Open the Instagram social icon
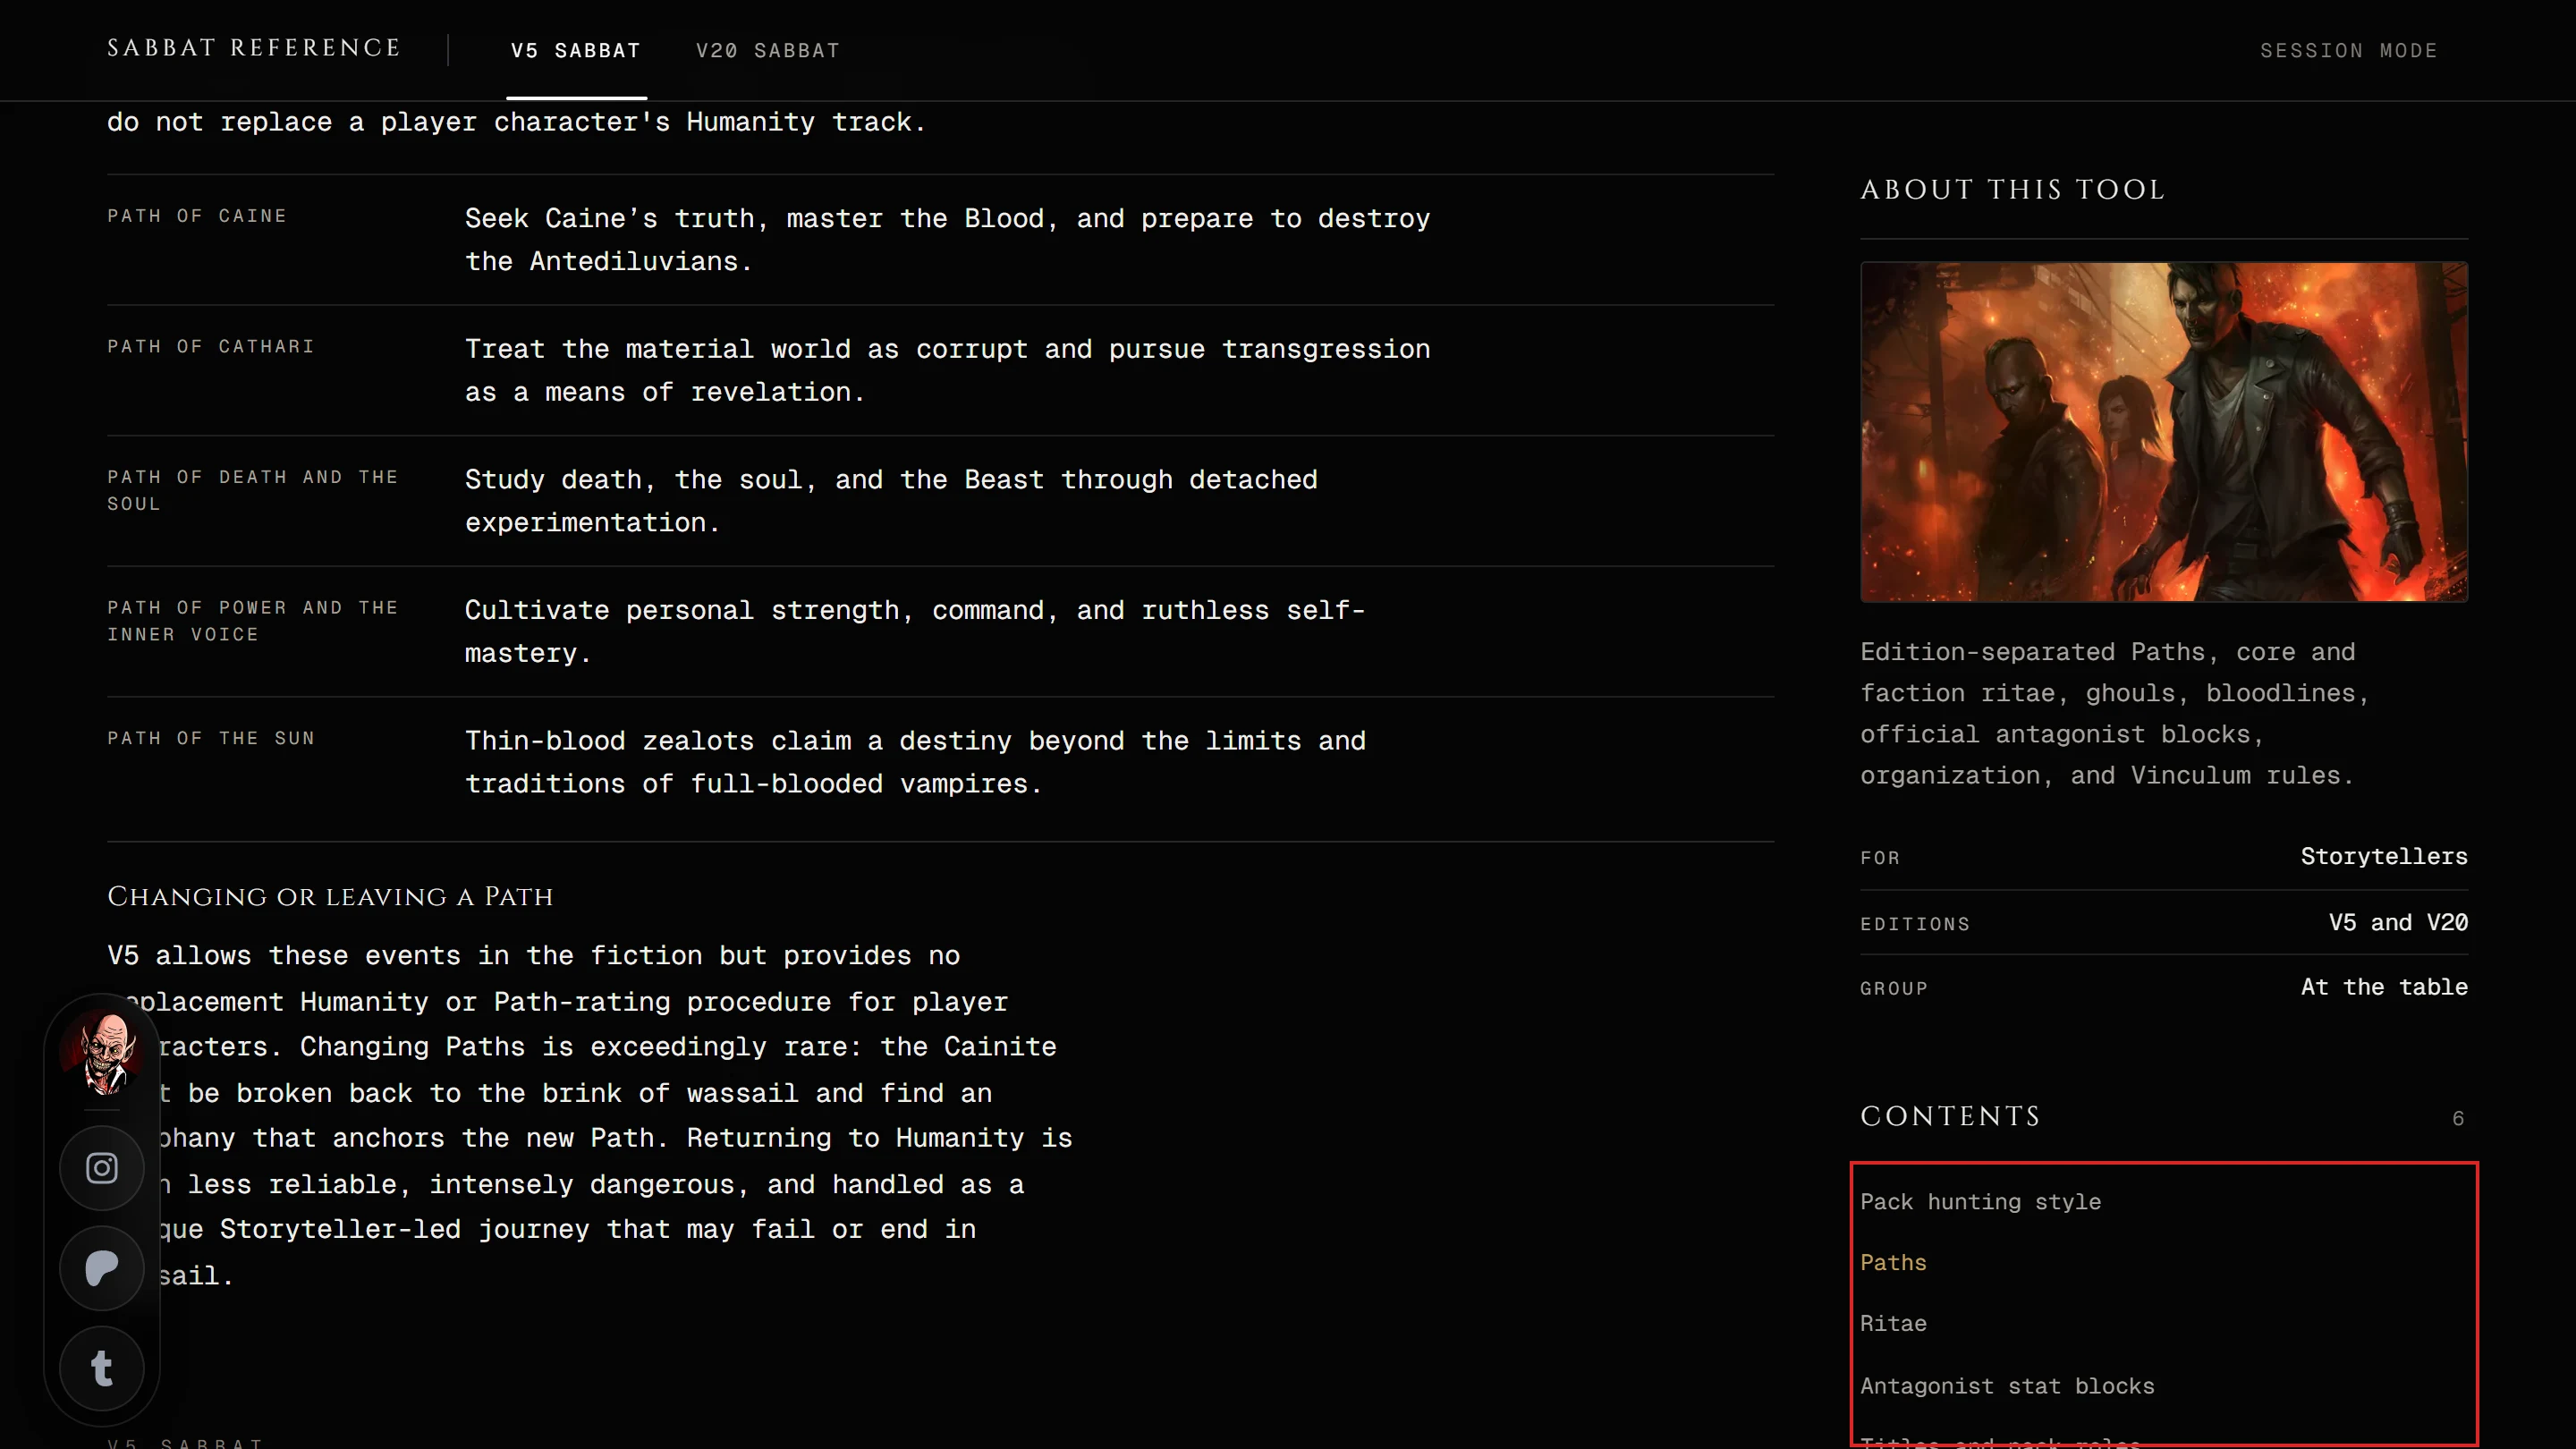This screenshot has height=1449, width=2576. click(101, 1168)
